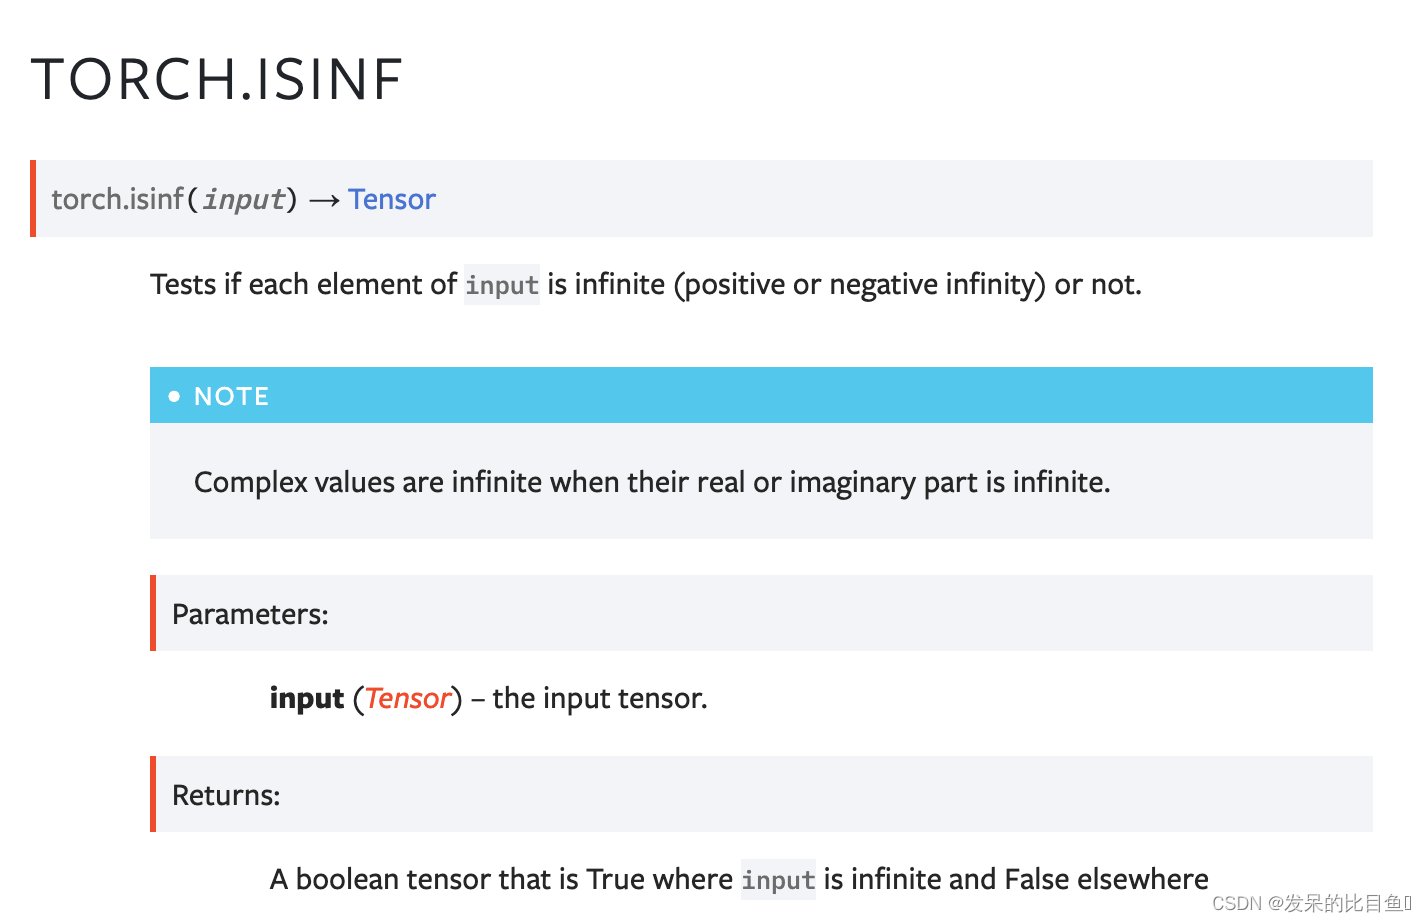Click the complex values note text
Image resolution: width=1426 pixels, height=922 pixels.
[652, 482]
